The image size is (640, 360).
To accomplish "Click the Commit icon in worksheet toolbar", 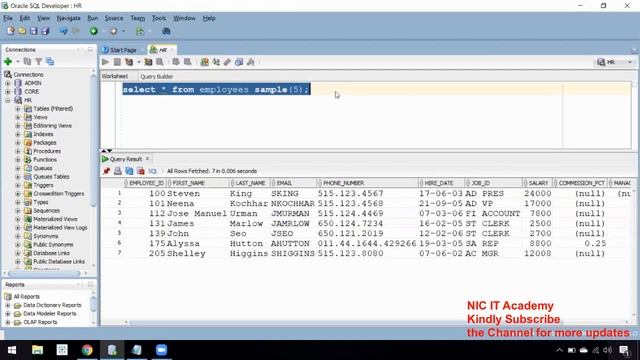I will click(176, 62).
